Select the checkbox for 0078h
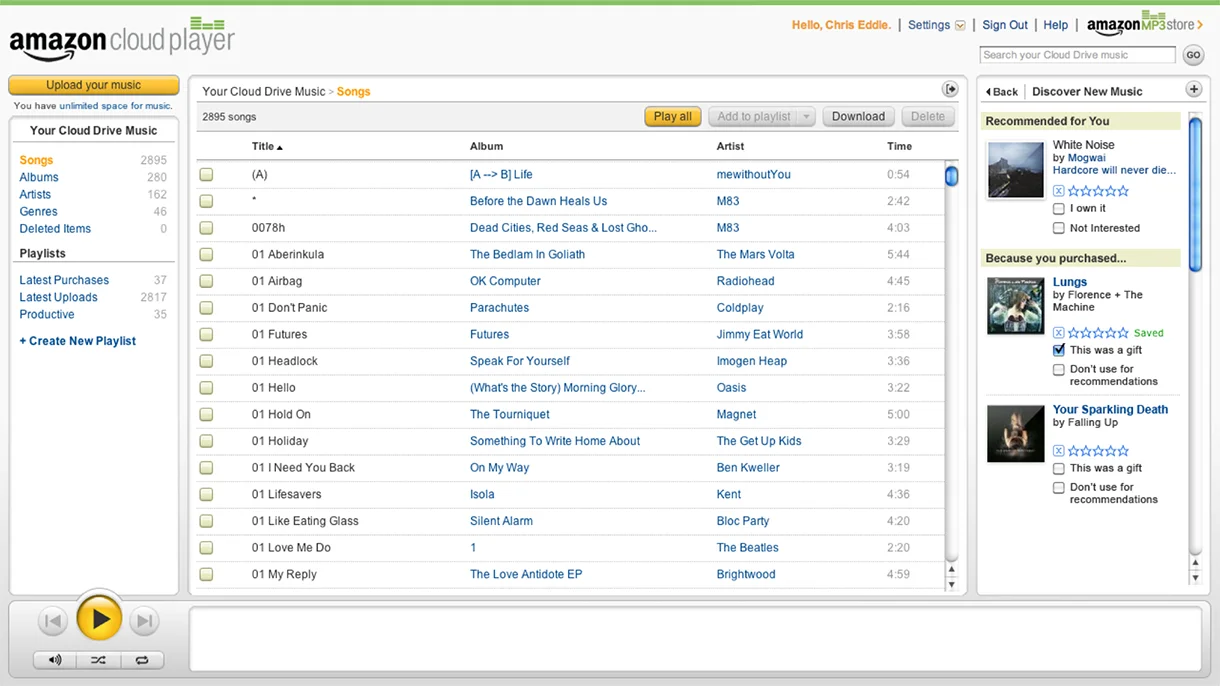 point(206,228)
